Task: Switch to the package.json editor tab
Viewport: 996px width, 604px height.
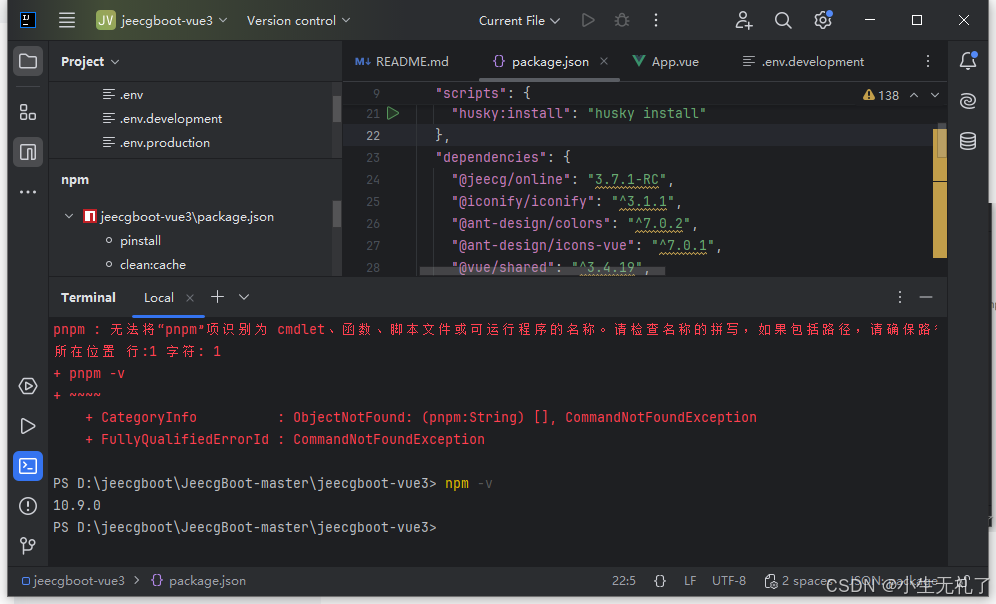Action: click(x=550, y=62)
